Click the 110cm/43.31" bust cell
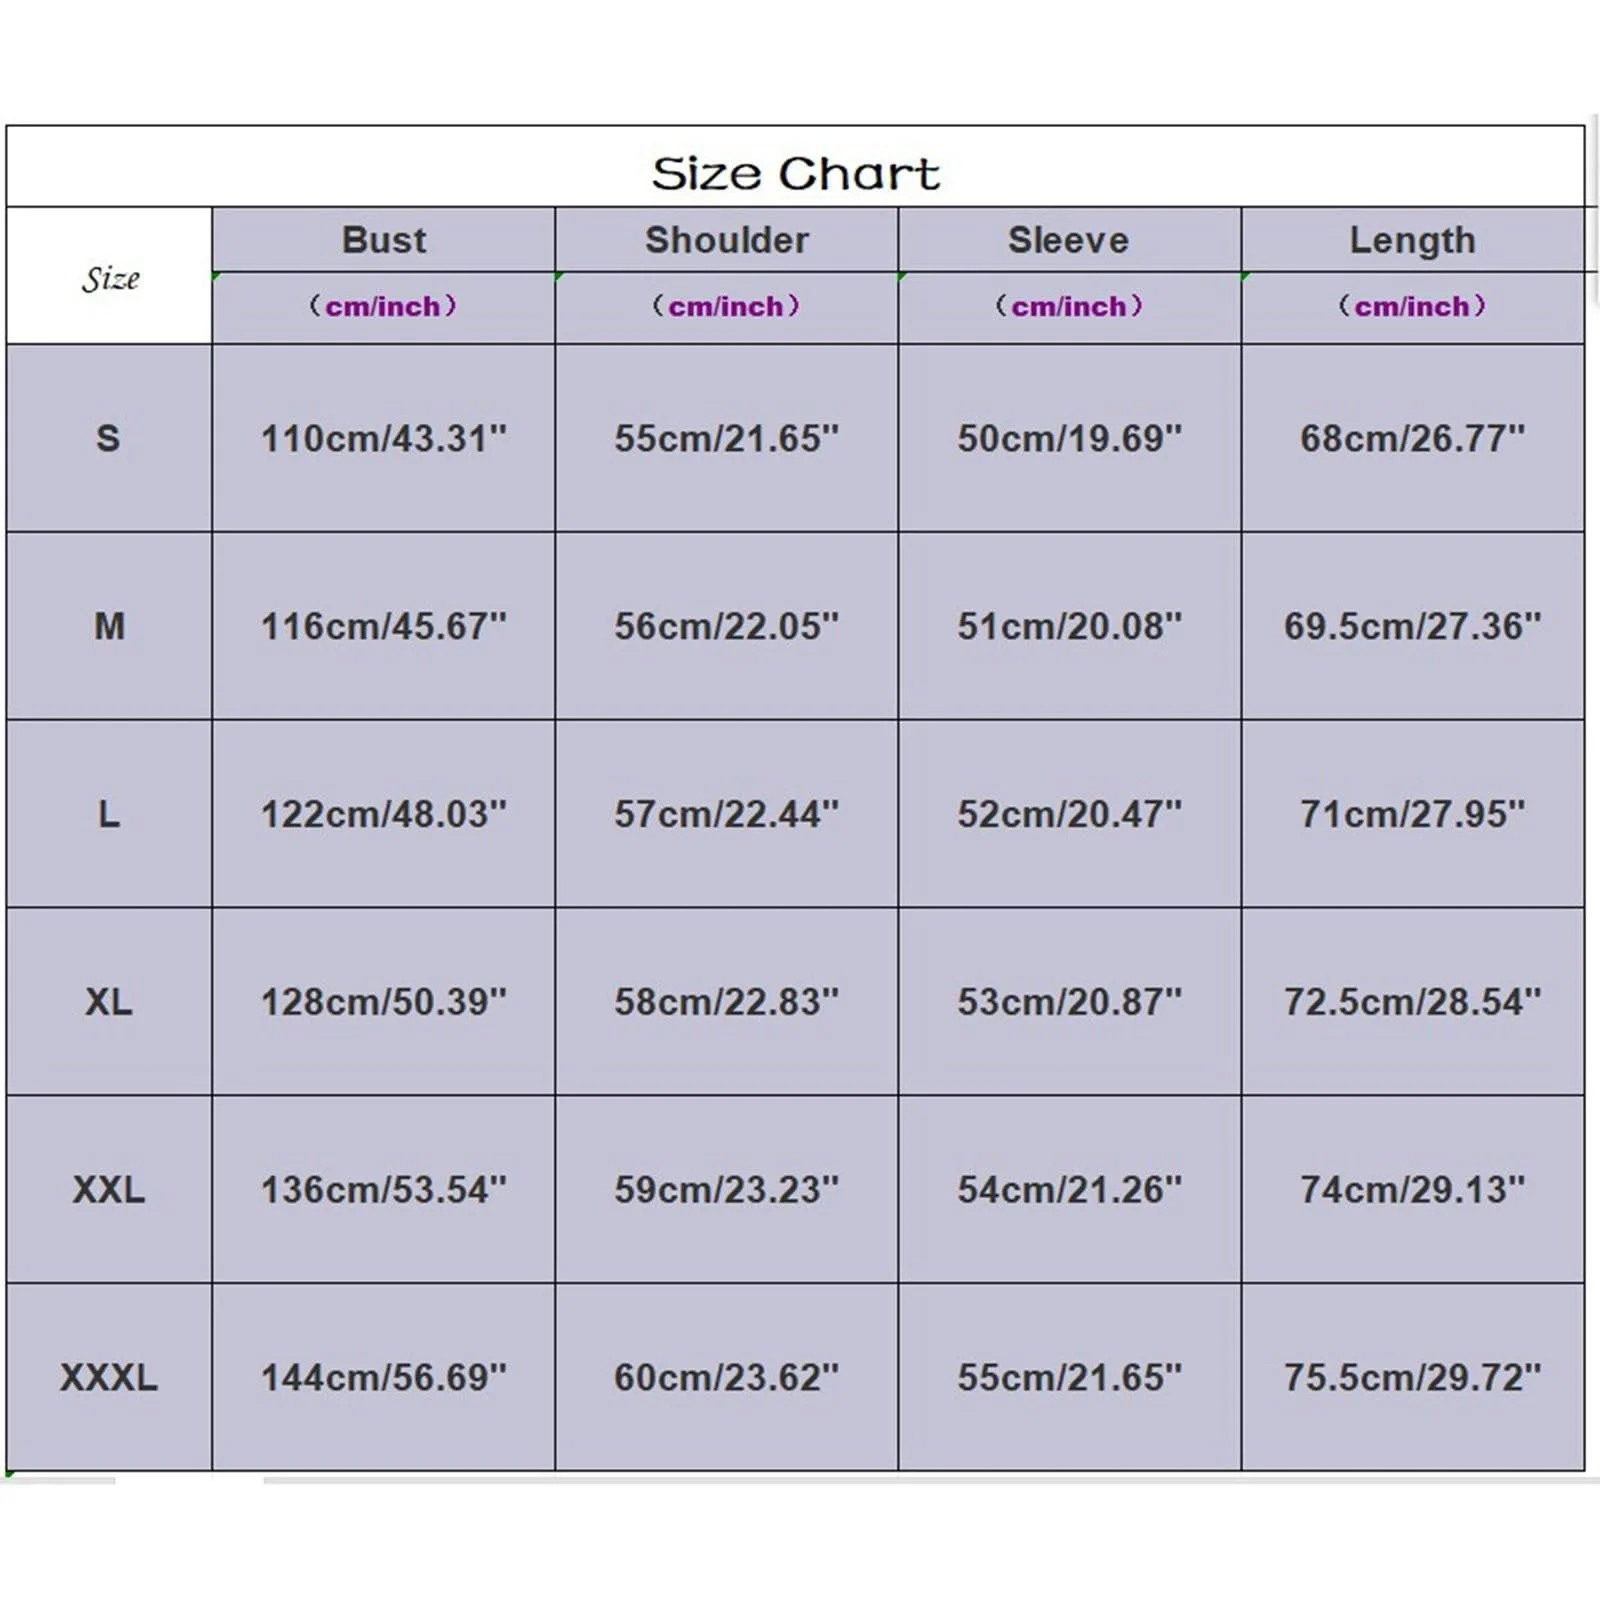This screenshot has height=1600, width=1600. 383,438
